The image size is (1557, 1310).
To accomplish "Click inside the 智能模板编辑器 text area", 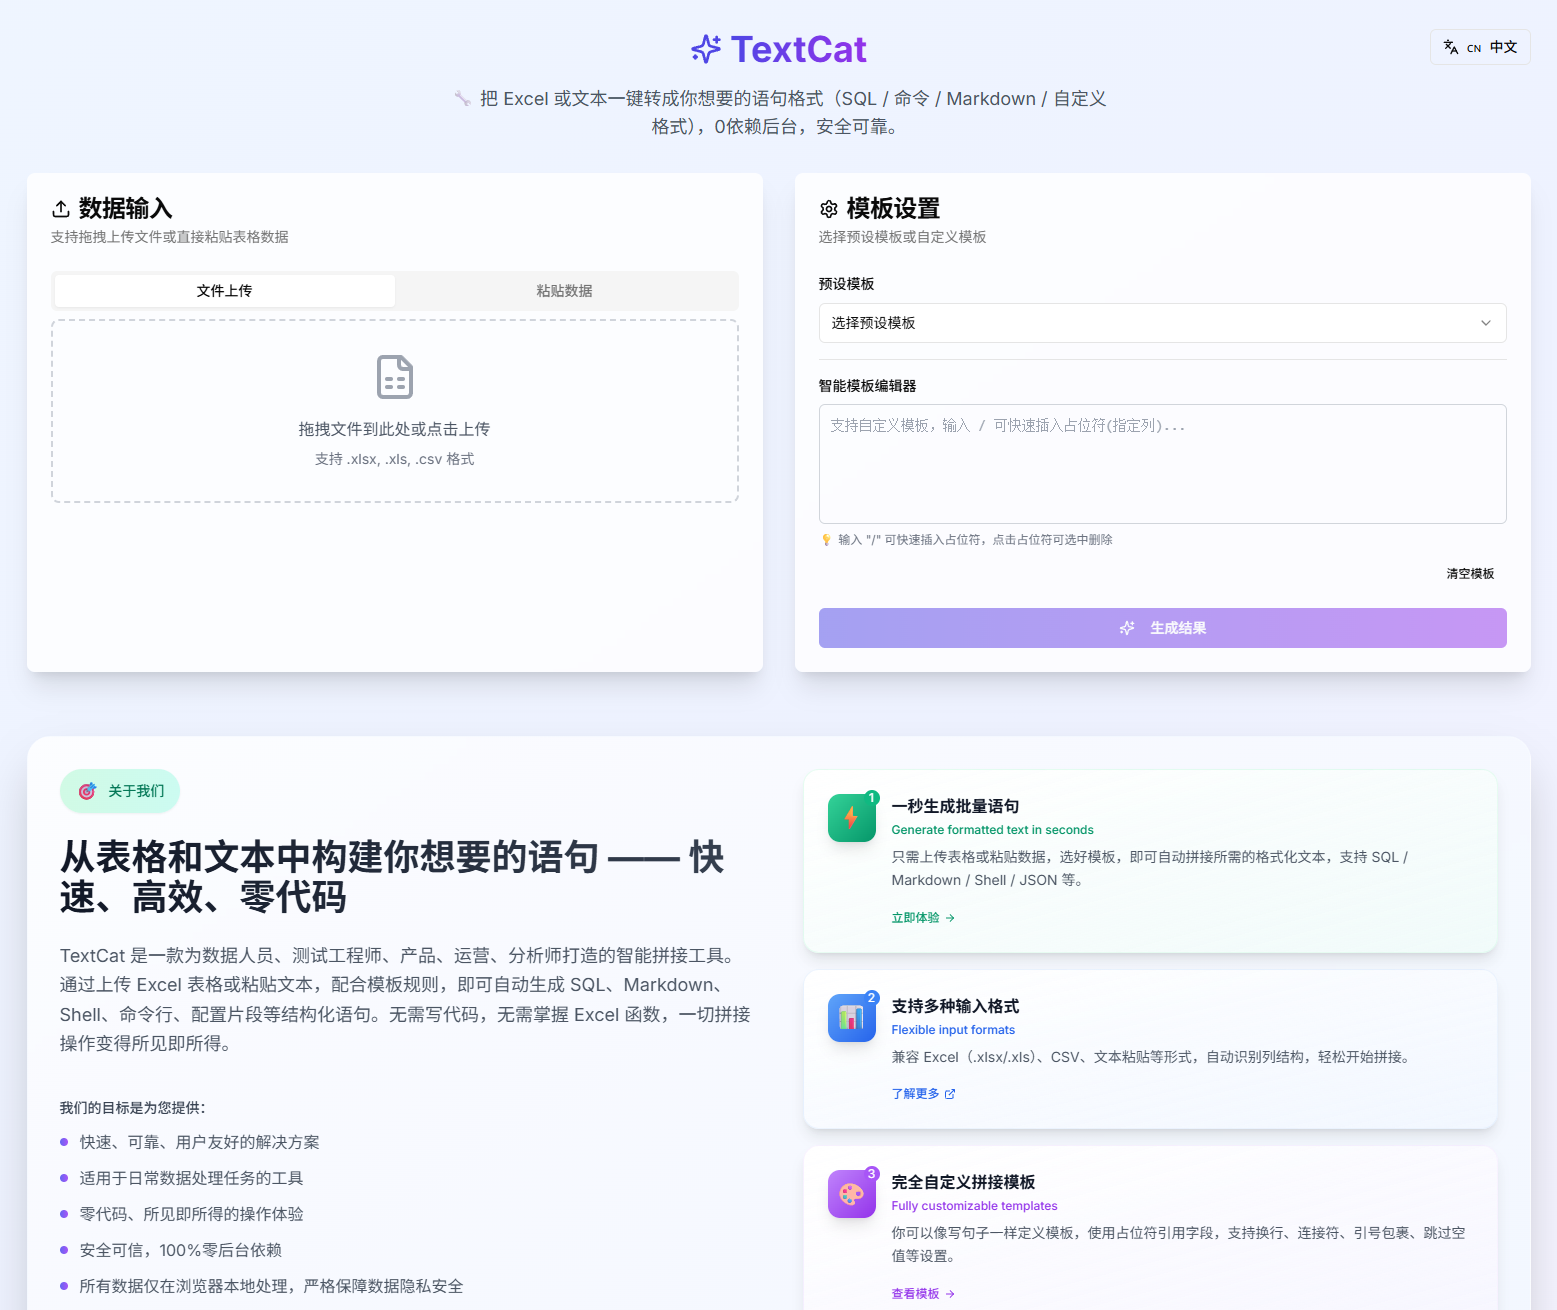I will click(1163, 464).
